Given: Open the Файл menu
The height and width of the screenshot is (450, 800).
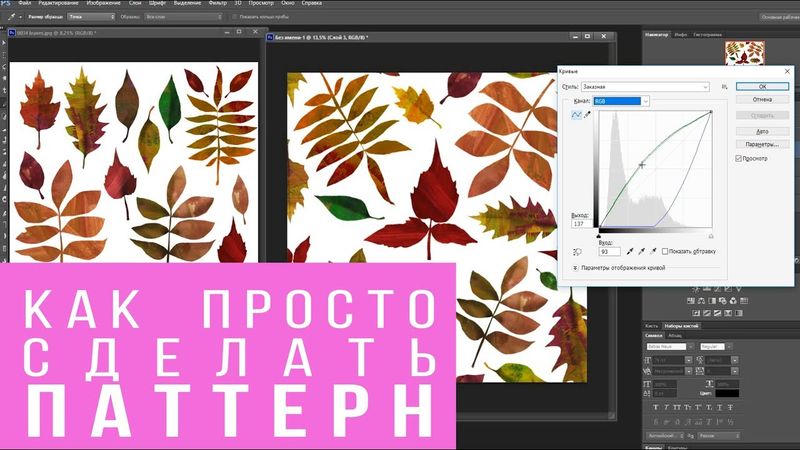Looking at the screenshot, I should coord(24,3).
